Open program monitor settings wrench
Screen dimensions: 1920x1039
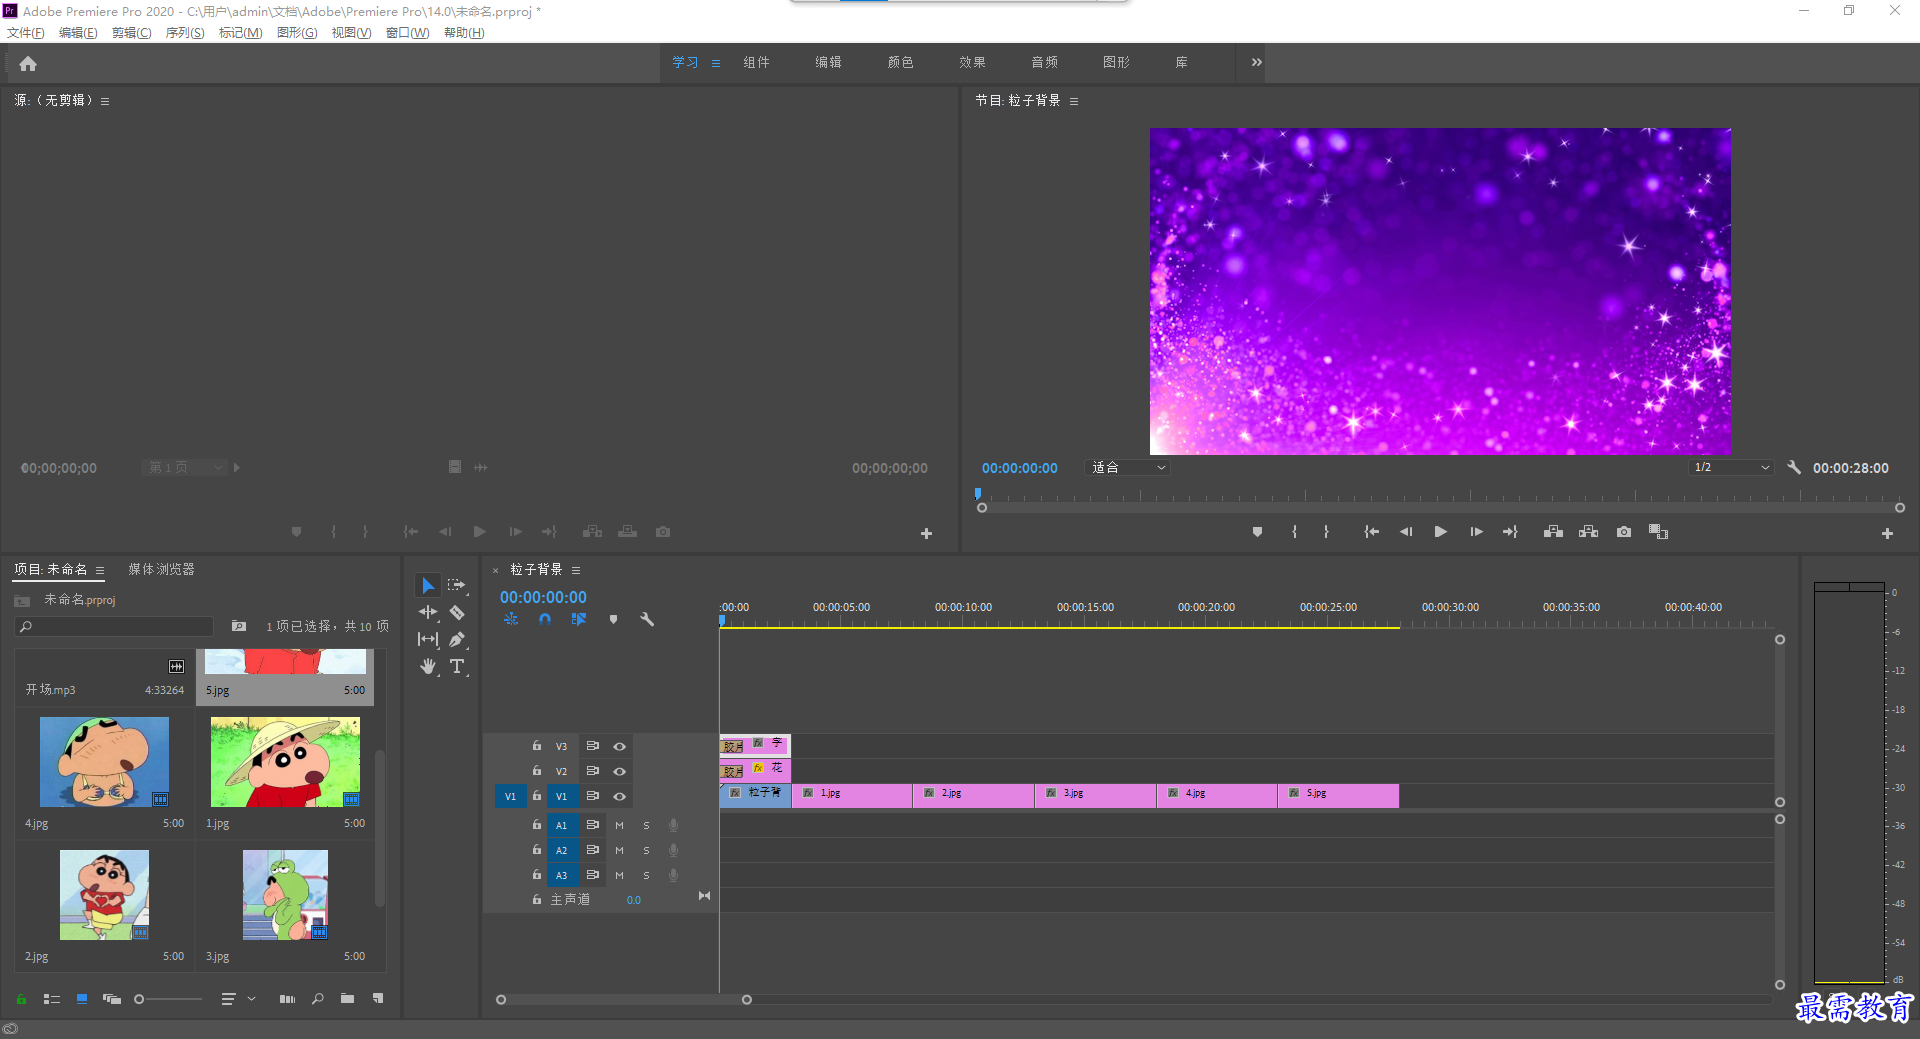click(x=1794, y=467)
